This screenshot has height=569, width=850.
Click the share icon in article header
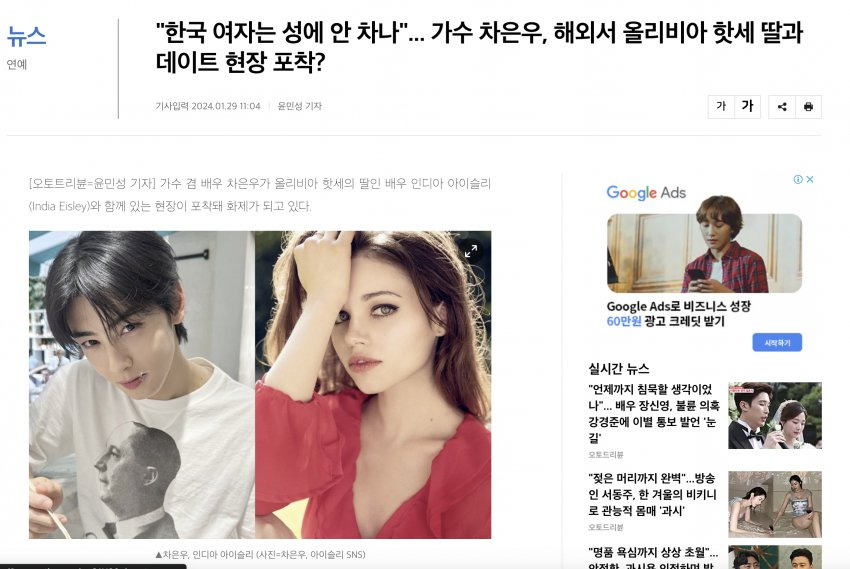tap(782, 107)
